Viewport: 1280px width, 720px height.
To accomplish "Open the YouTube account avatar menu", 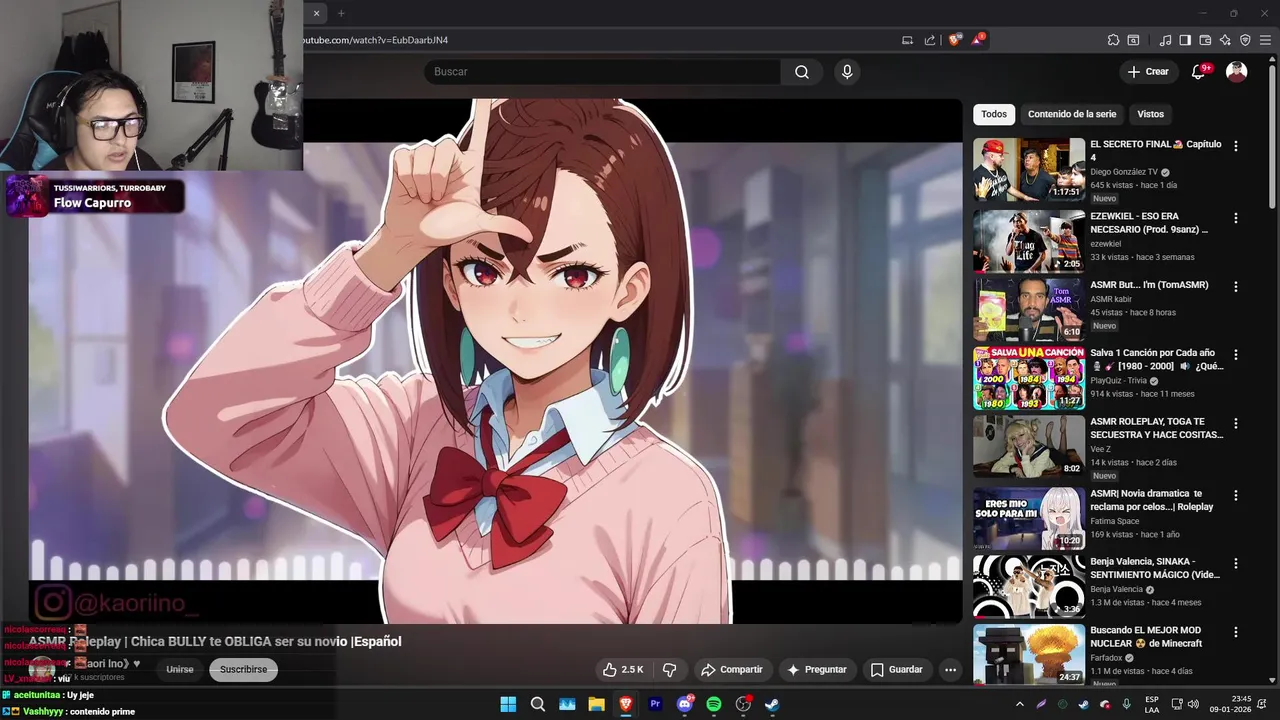I will pos(1237,72).
